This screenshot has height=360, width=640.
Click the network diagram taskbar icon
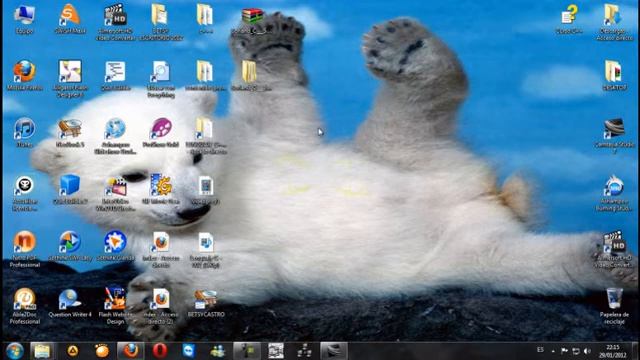tap(304, 351)
